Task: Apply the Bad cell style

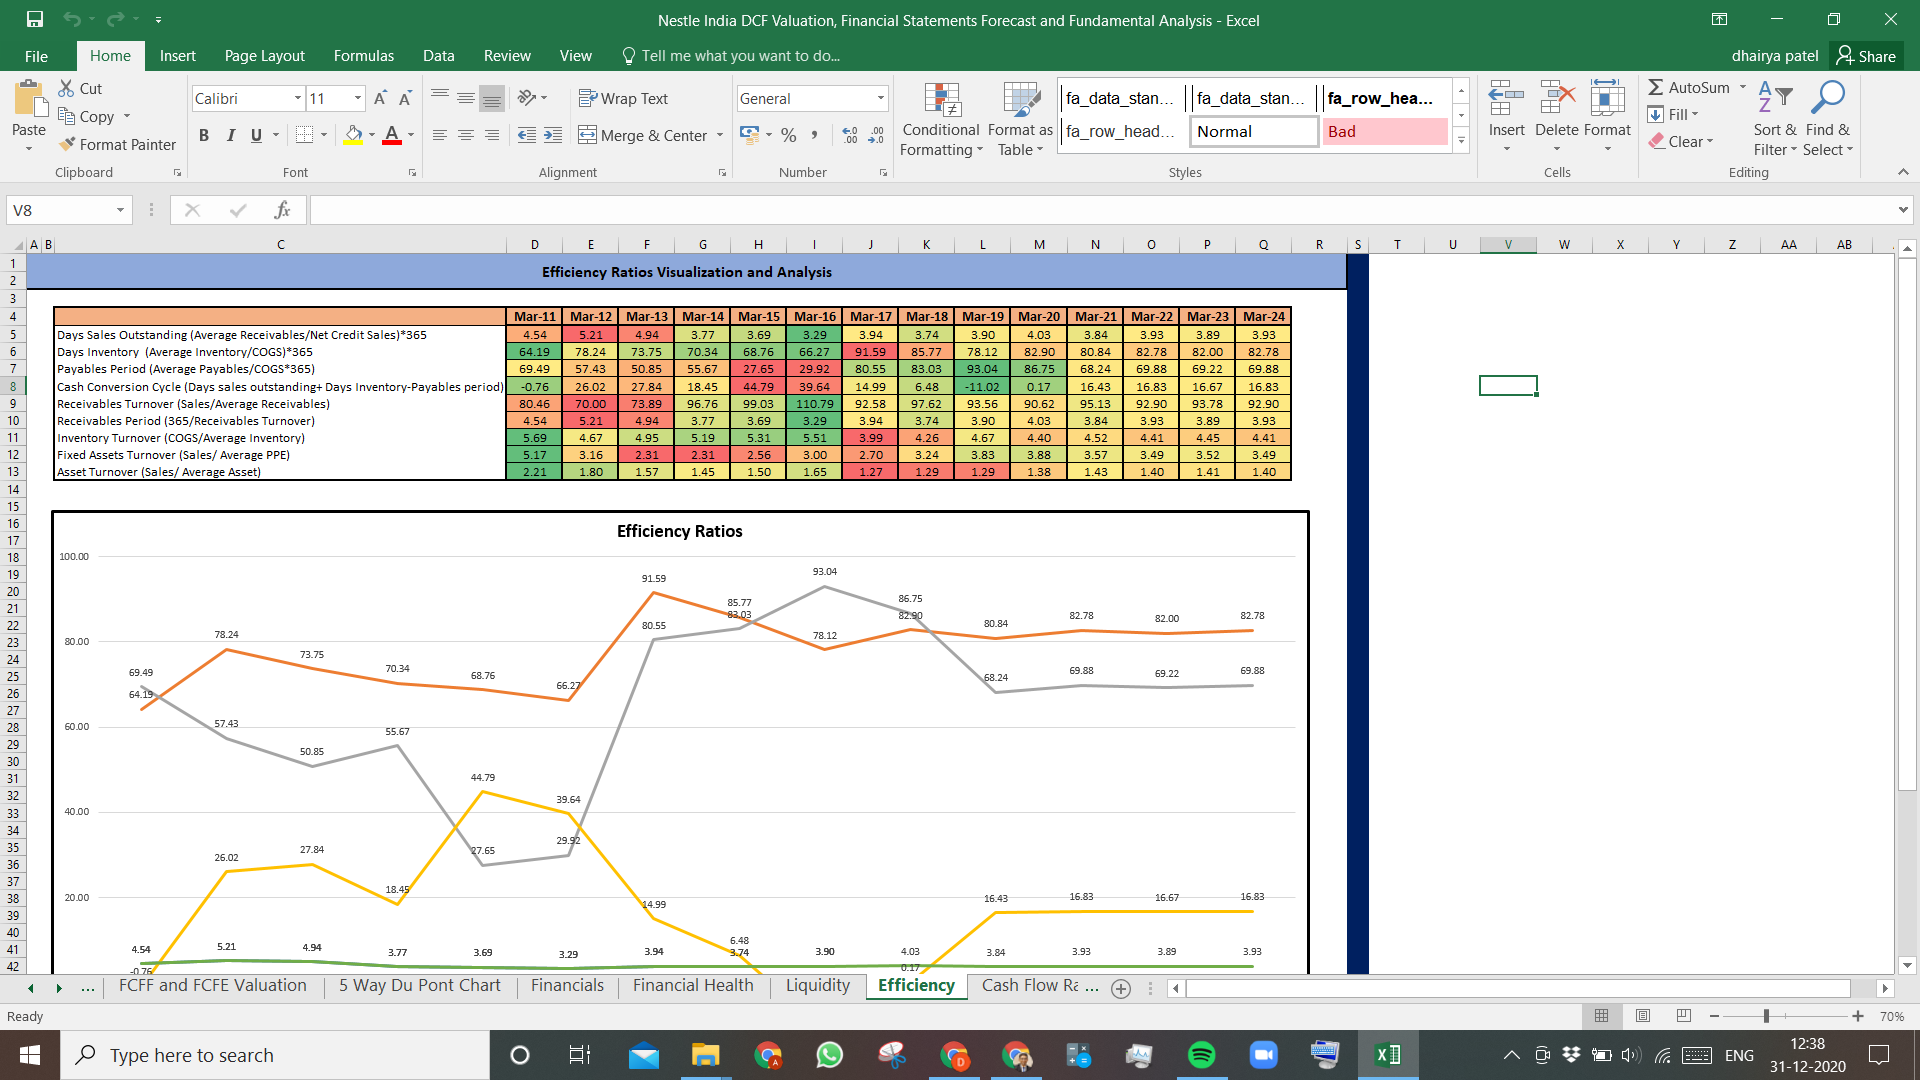Action: click(1385, 131)
